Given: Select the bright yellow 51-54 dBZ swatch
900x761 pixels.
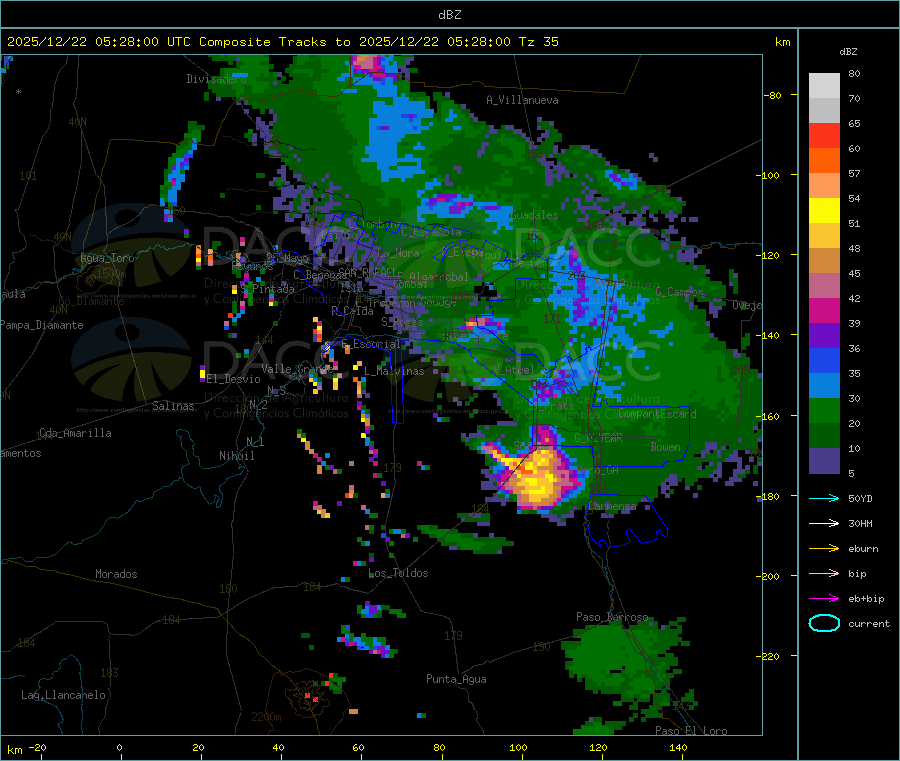Looking at the screenshot, I should click(x=824, y=211).
